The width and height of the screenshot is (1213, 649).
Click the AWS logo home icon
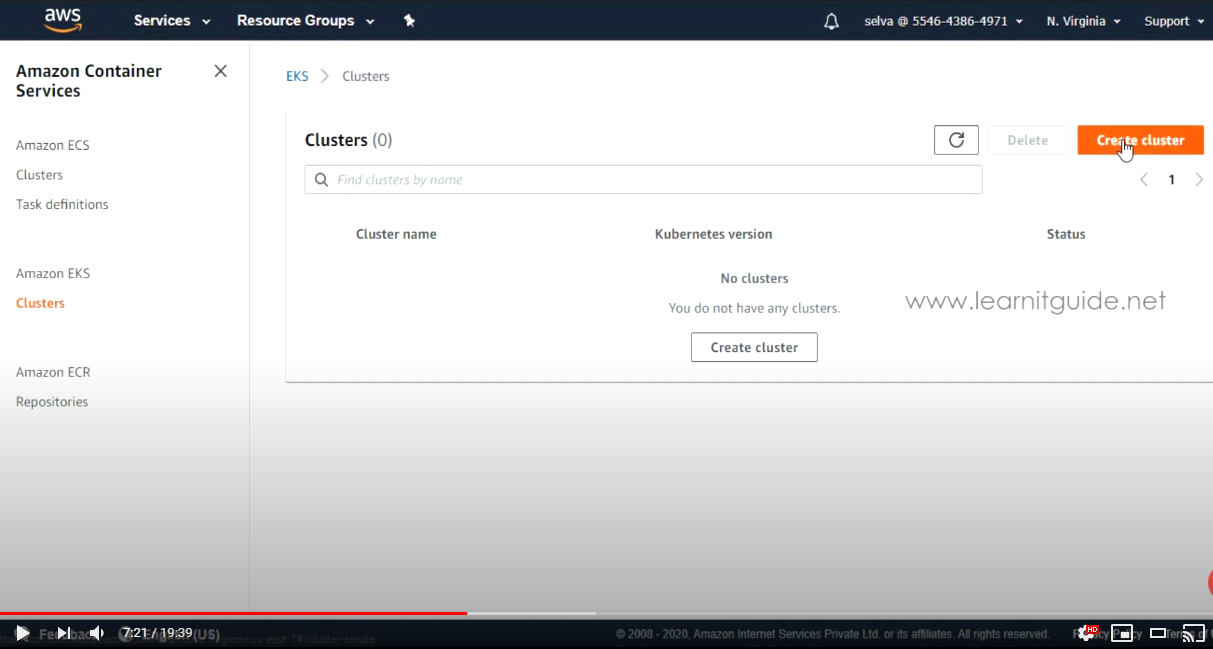point(62,20)
